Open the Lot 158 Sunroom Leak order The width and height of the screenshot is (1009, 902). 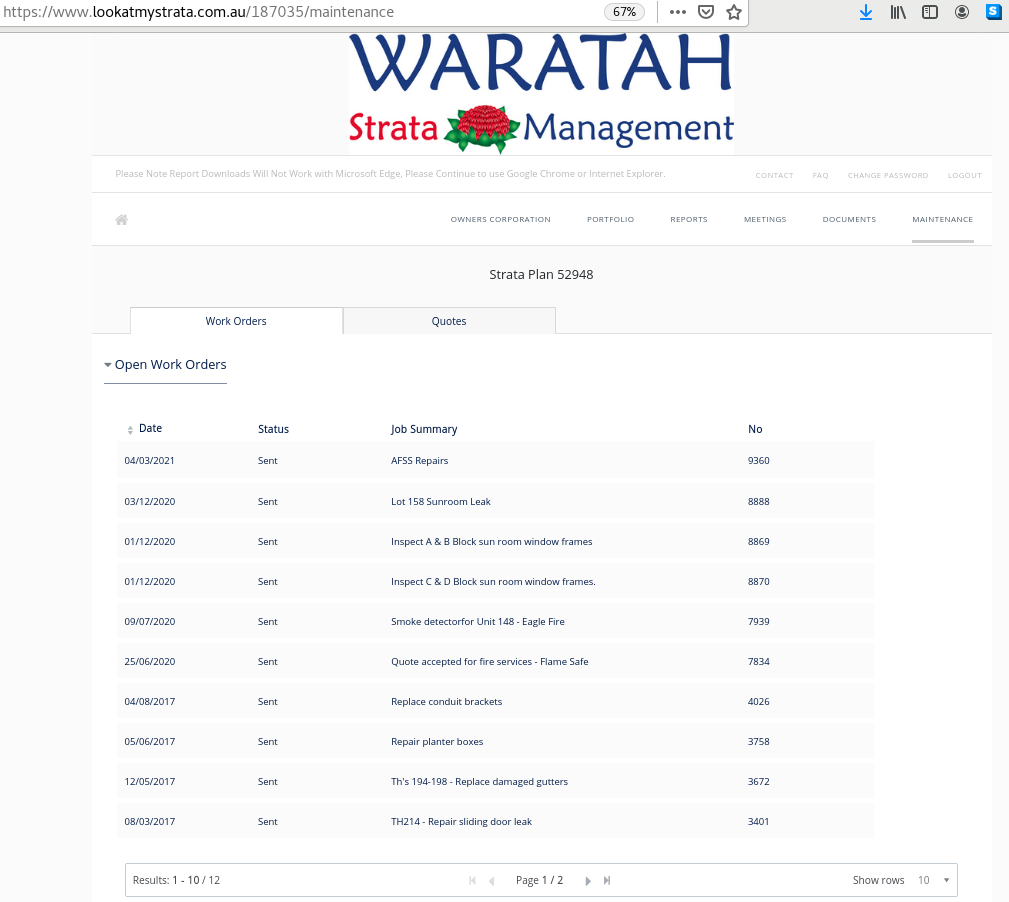click(x=441, y=502)
